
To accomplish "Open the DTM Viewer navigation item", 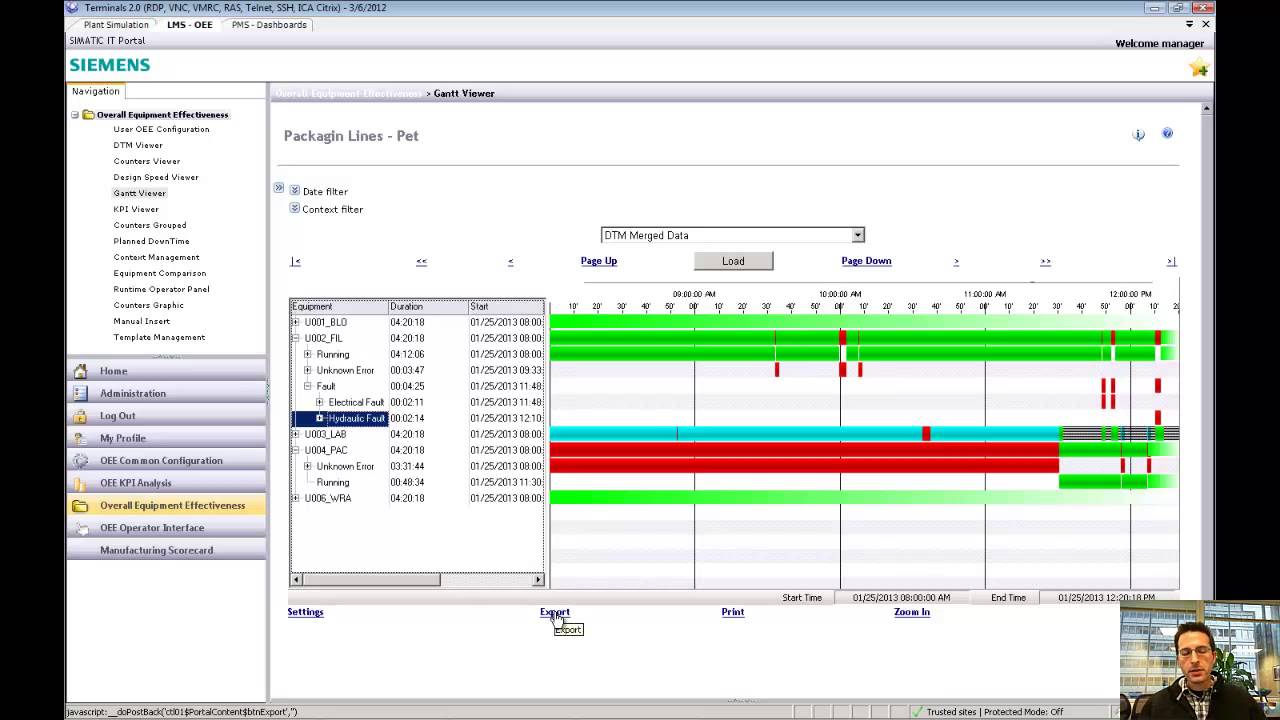I will click(x=138, y=145).
